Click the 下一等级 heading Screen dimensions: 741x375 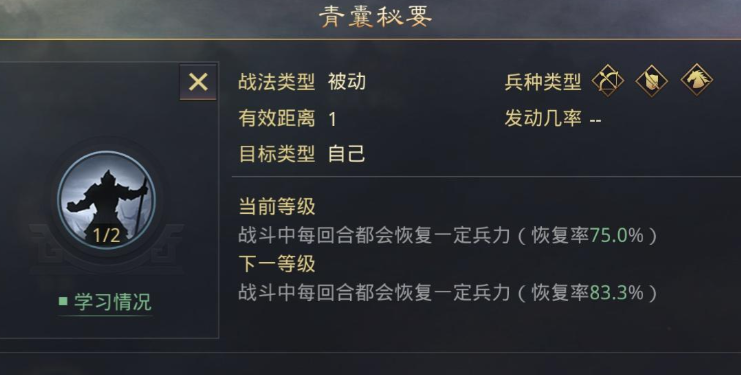point(276,264)
